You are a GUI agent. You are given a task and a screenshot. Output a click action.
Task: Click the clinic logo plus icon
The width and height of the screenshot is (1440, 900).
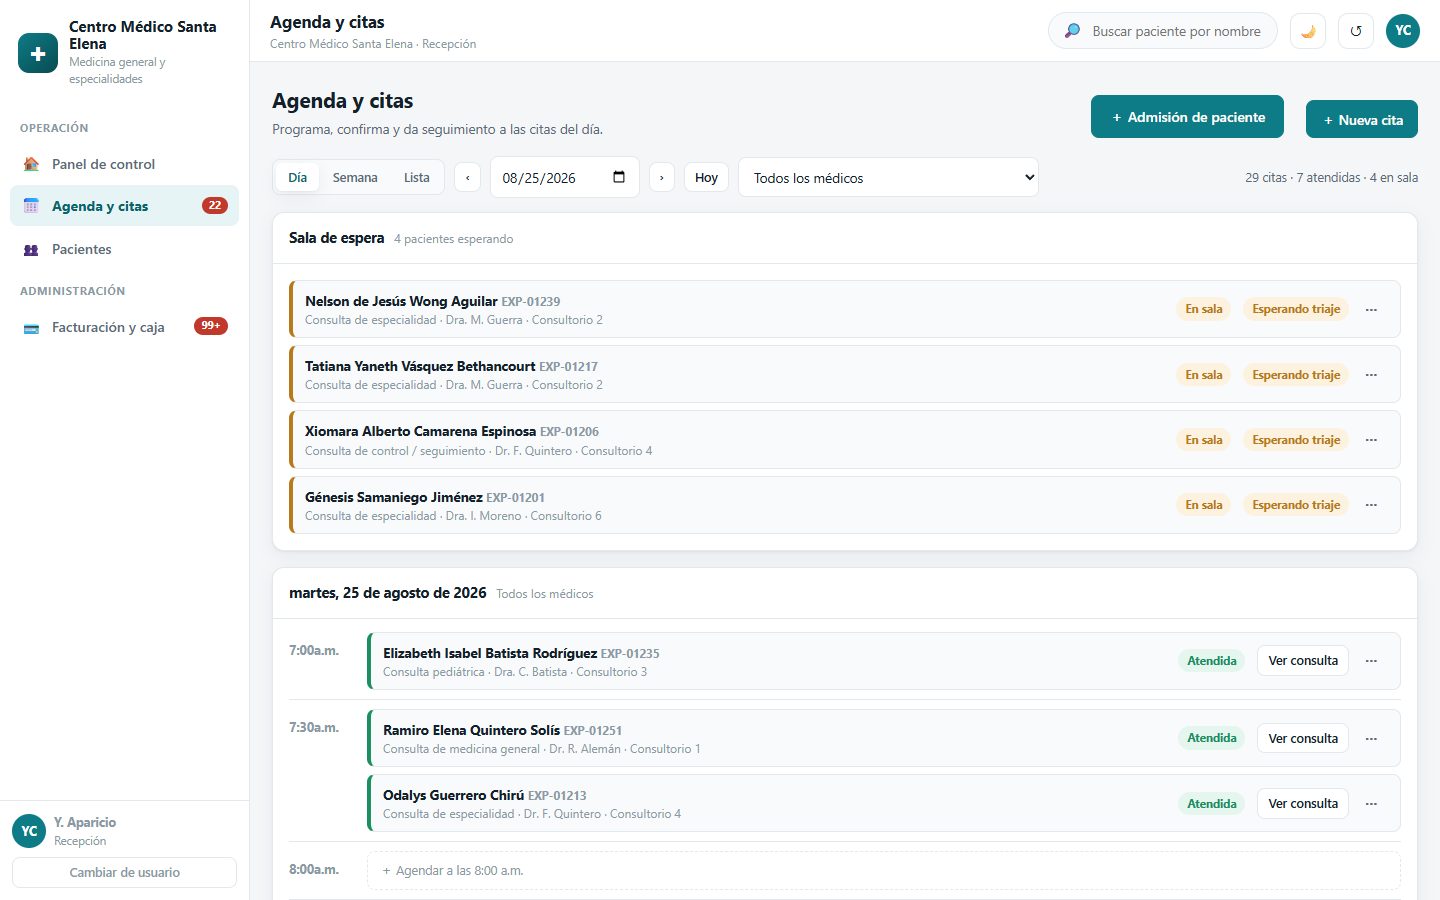[x=38, y=53]
